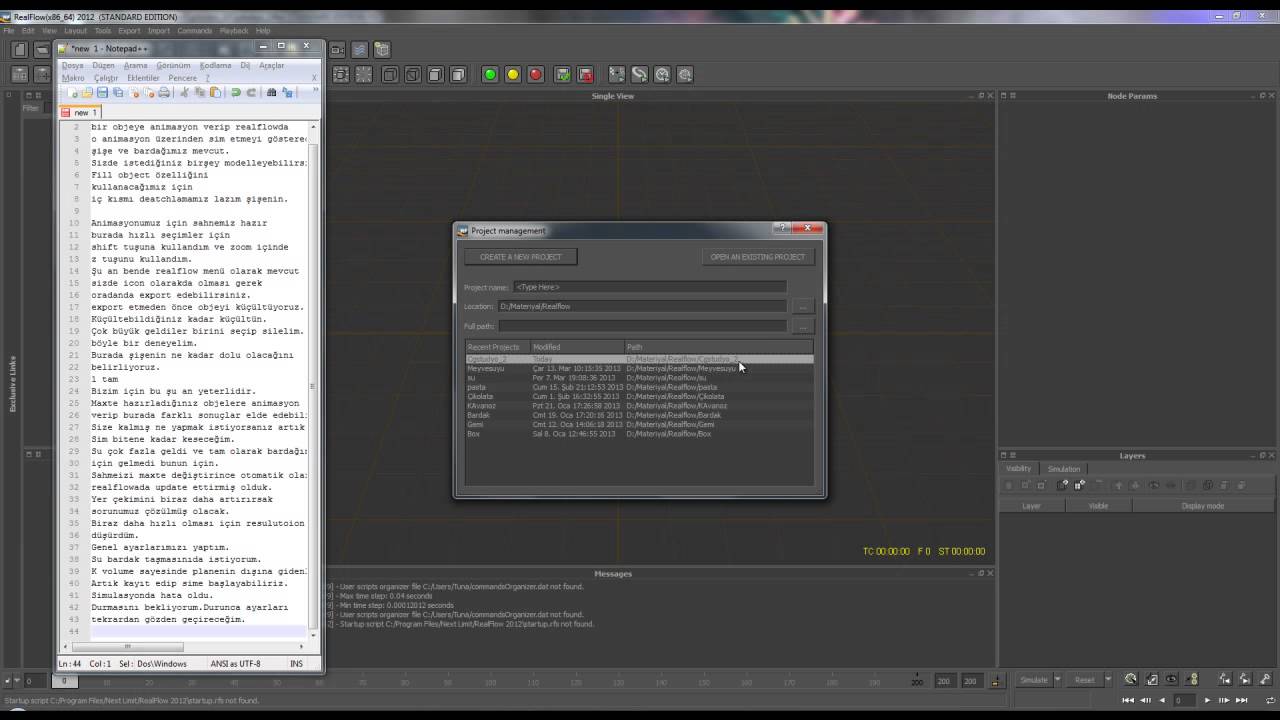This screenshot has width=1280, height=720.
Task: Click the camera icon in RealFlow toolbar
Action: (x=337, y=49)
